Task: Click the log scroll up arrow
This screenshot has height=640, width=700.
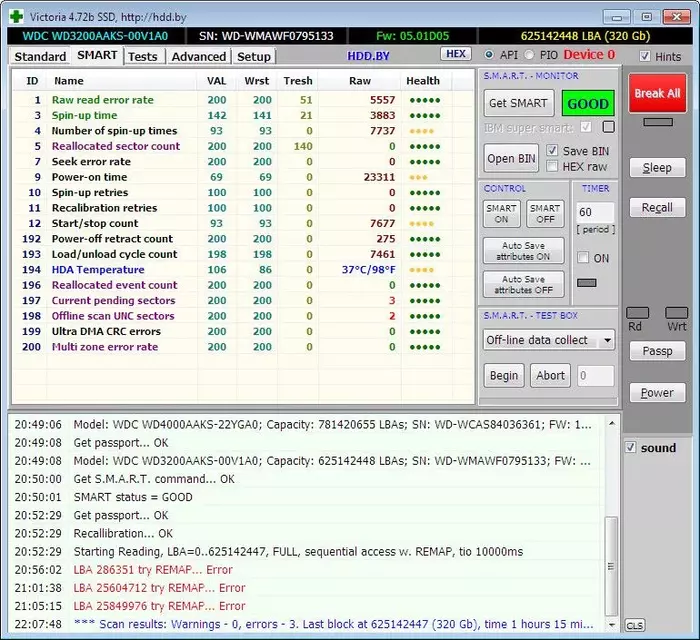Action: coord(612,424)
